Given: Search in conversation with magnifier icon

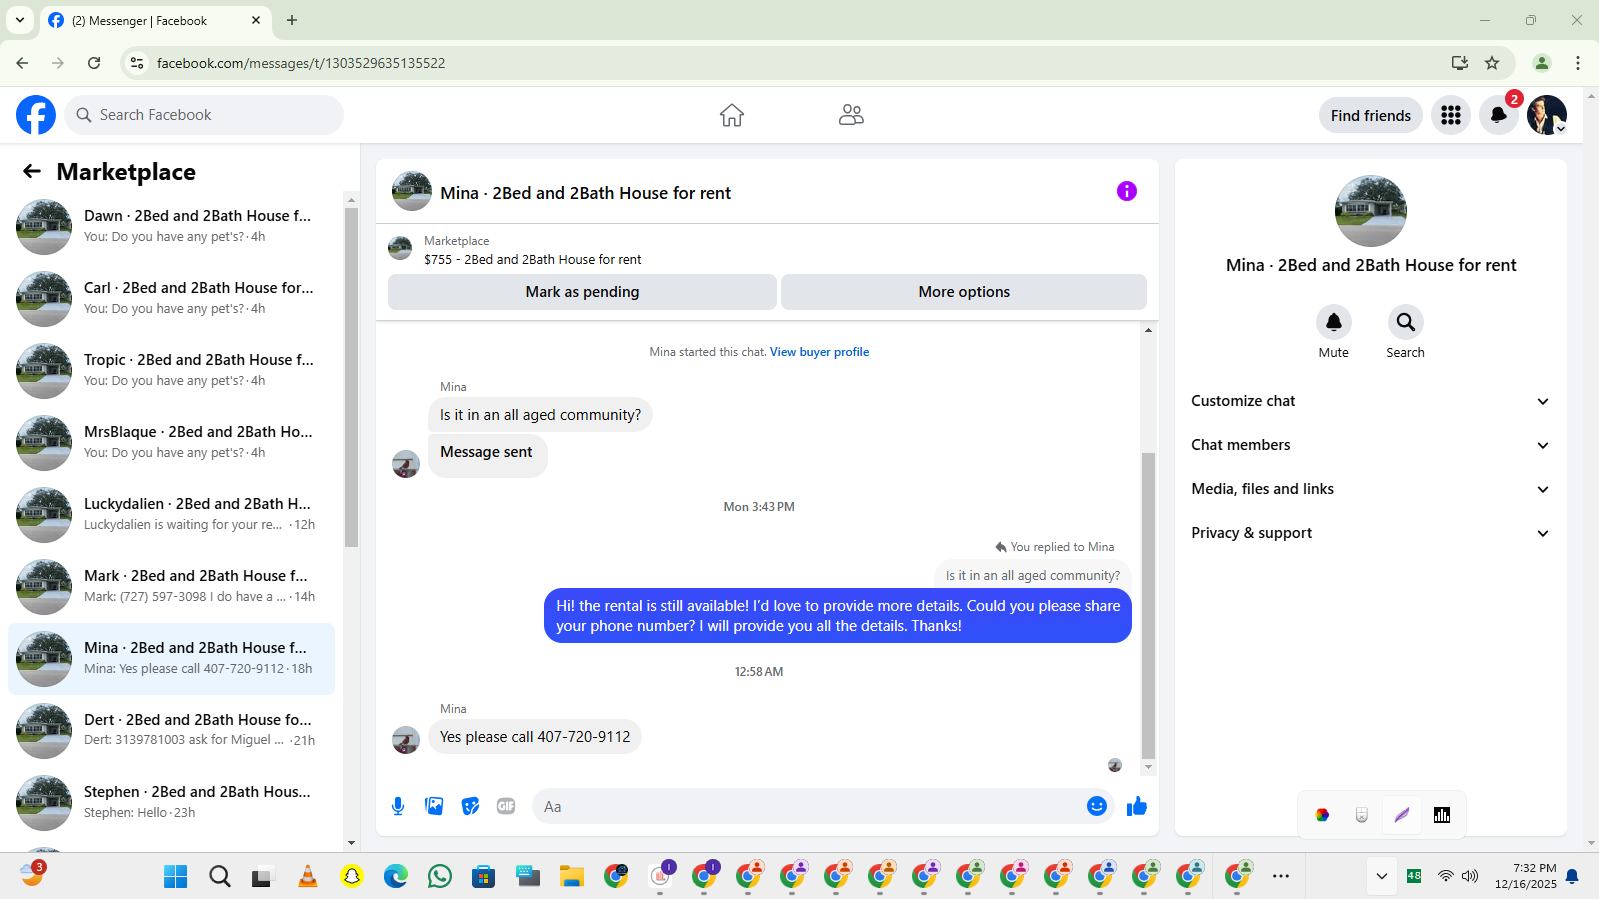Looking at the screenshot, I should coord(1406,322).
